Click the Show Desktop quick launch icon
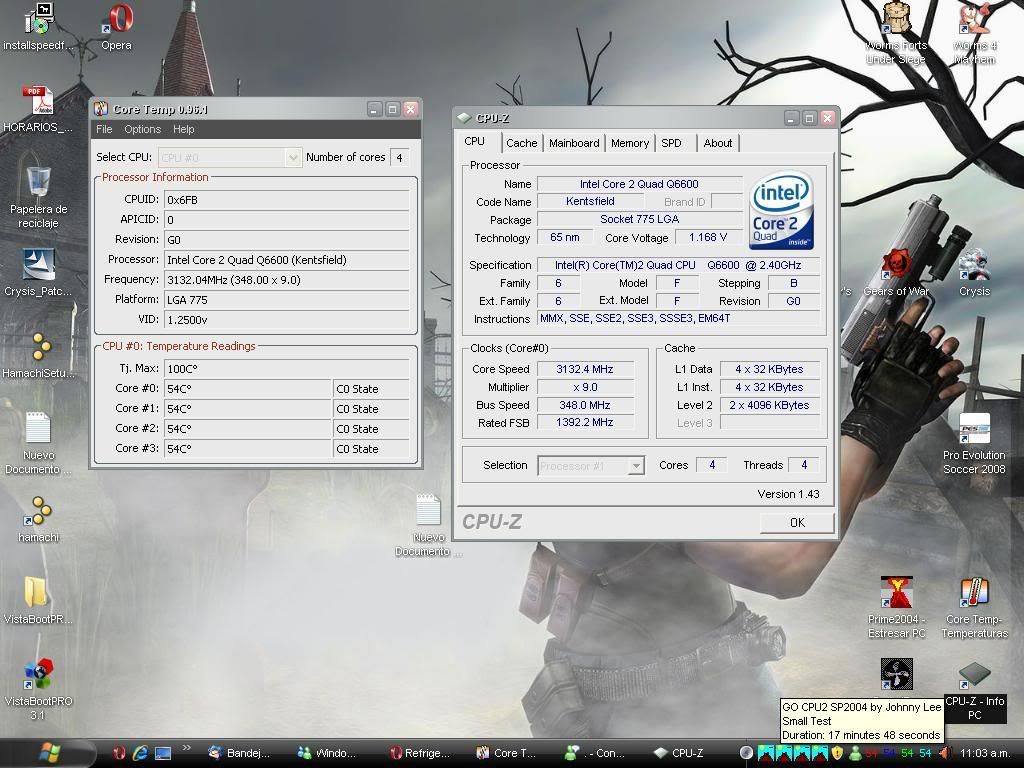The image size is (1024, 768). tap(163, 753)
